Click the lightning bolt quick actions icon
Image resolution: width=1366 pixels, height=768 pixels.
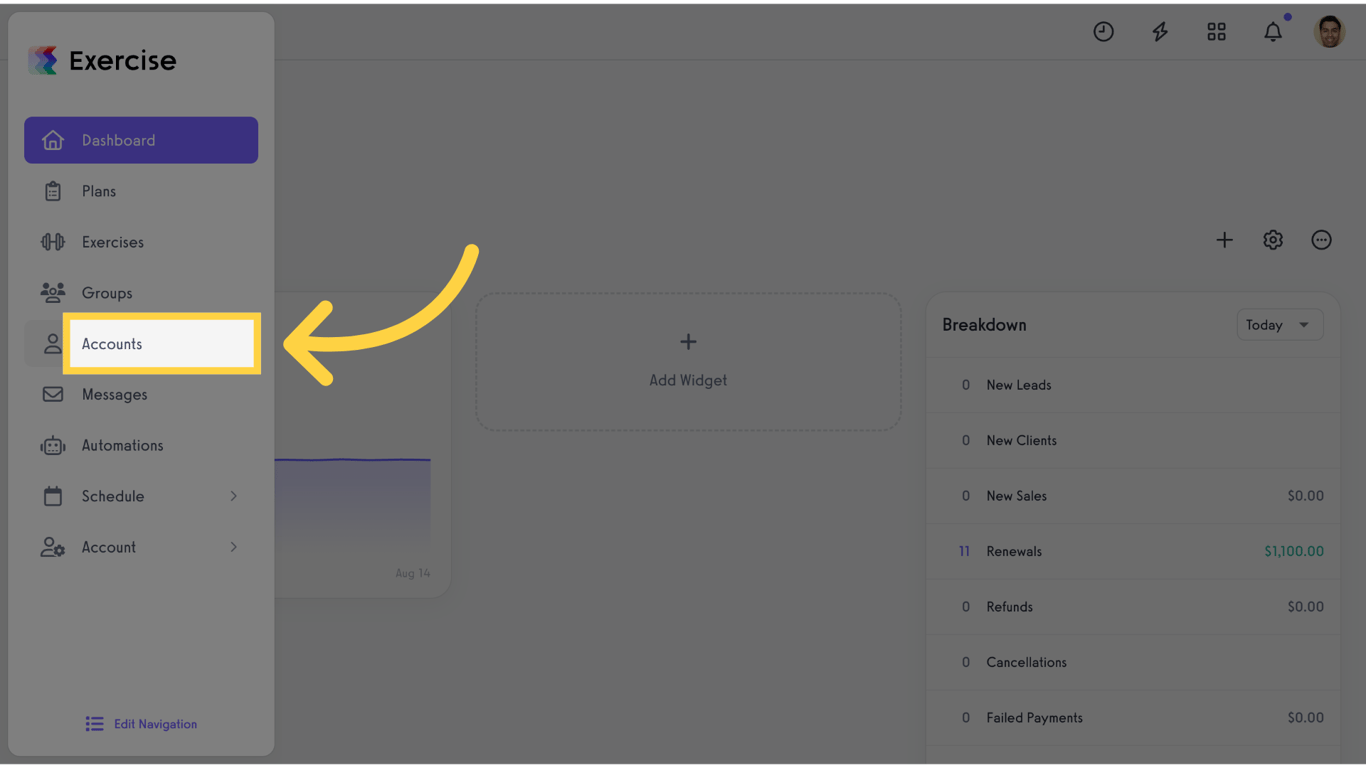click(x=1160, y=32)
